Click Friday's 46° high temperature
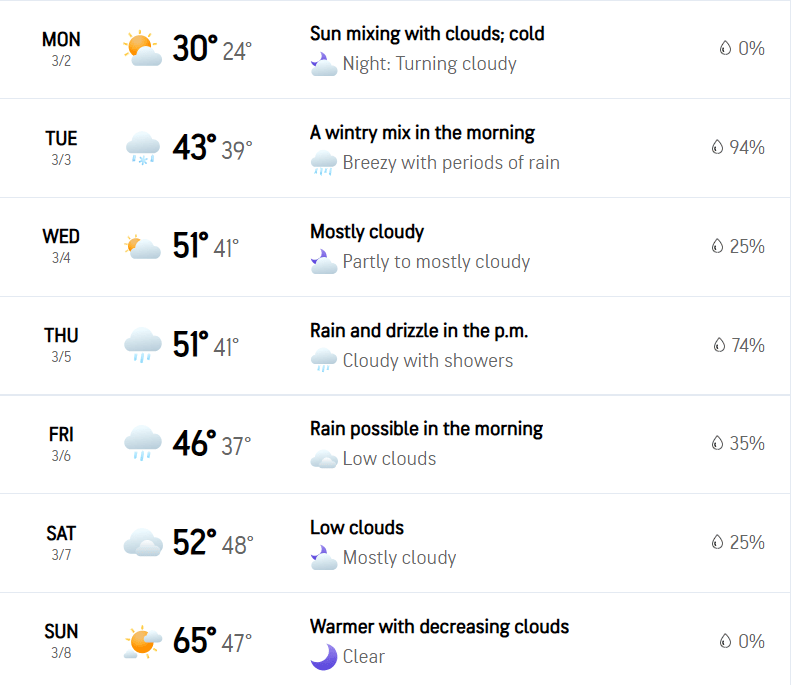The height and width of the screenshot is (685, 791). click(195, 443)
